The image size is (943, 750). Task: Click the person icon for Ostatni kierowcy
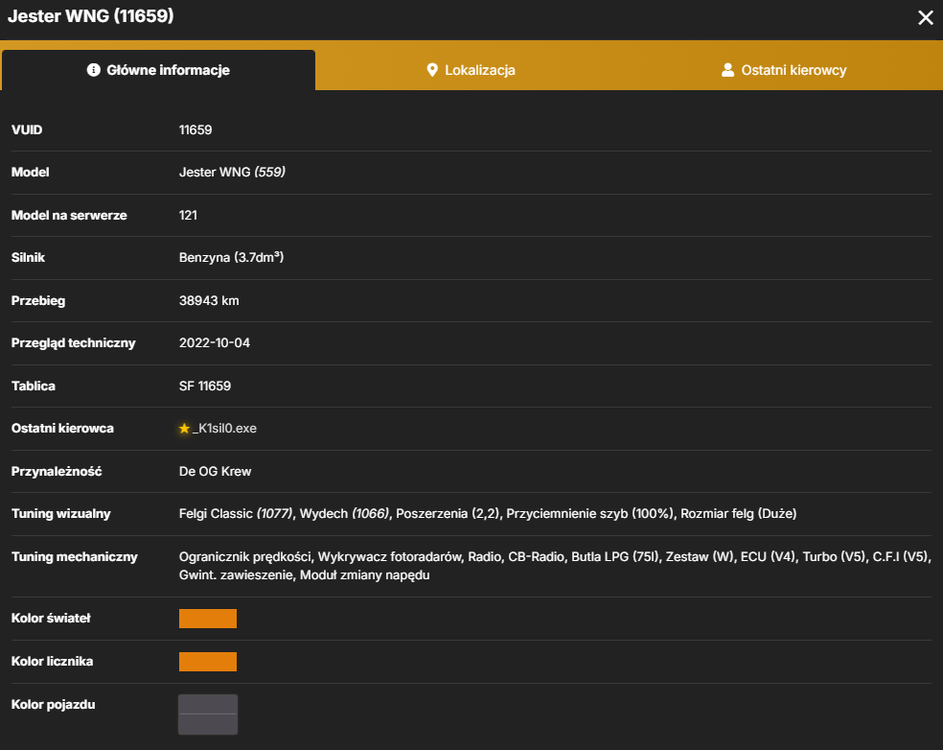click(x=728, y=70)
